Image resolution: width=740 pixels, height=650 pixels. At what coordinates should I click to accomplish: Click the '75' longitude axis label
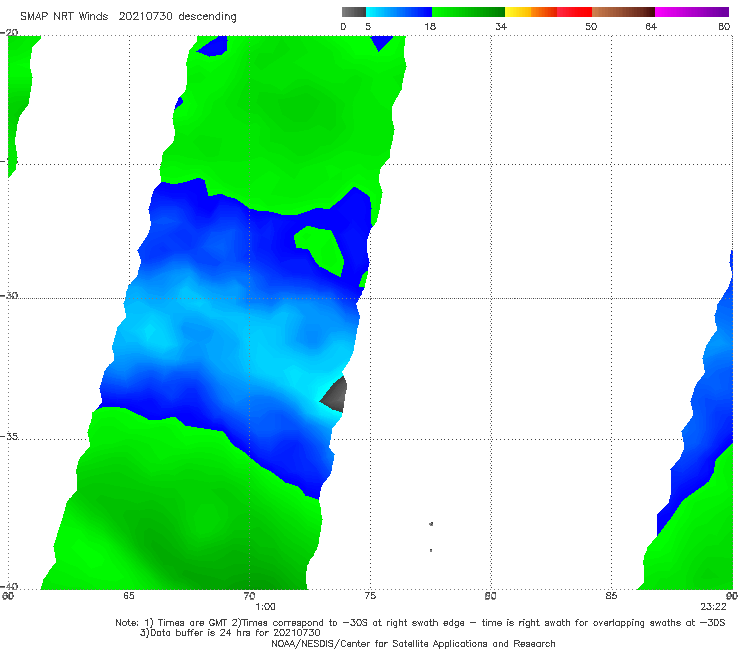click(370, 596)
